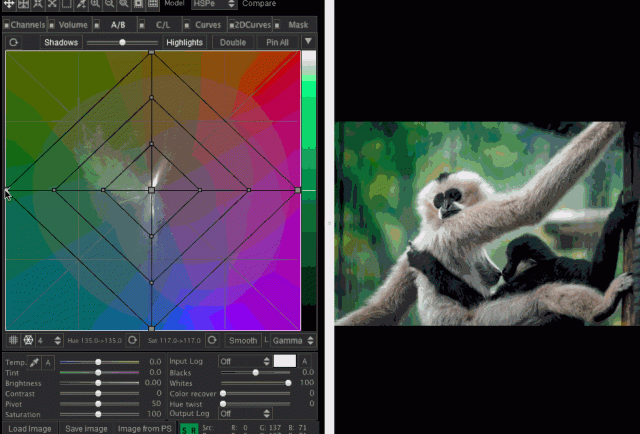This screenshot has width=640, height=434.
Task: Select the eyedropper tool in top toolbar
Action: (81, 4)
